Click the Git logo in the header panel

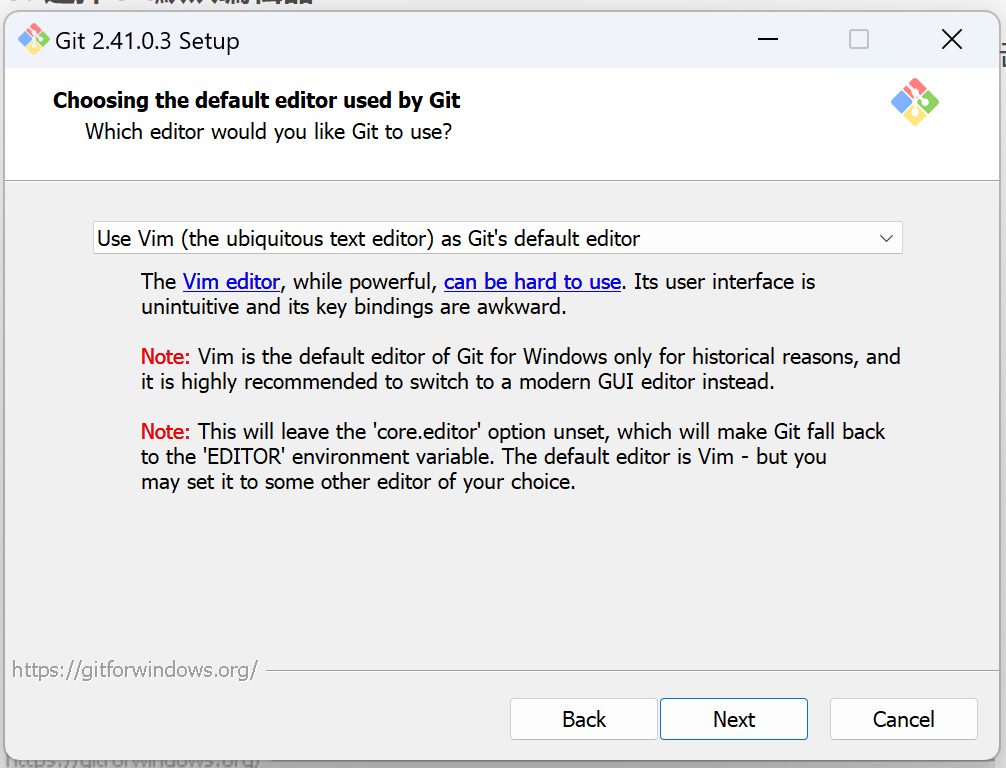click(x=915, y=102)
